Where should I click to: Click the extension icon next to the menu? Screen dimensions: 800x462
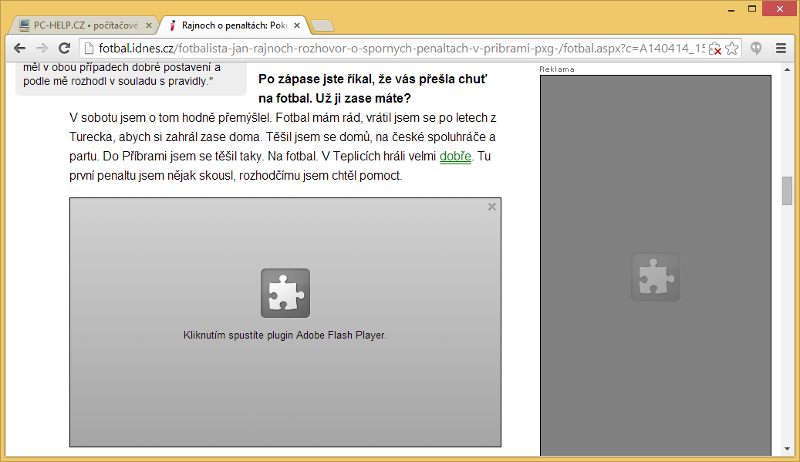[x=758, y=48]
